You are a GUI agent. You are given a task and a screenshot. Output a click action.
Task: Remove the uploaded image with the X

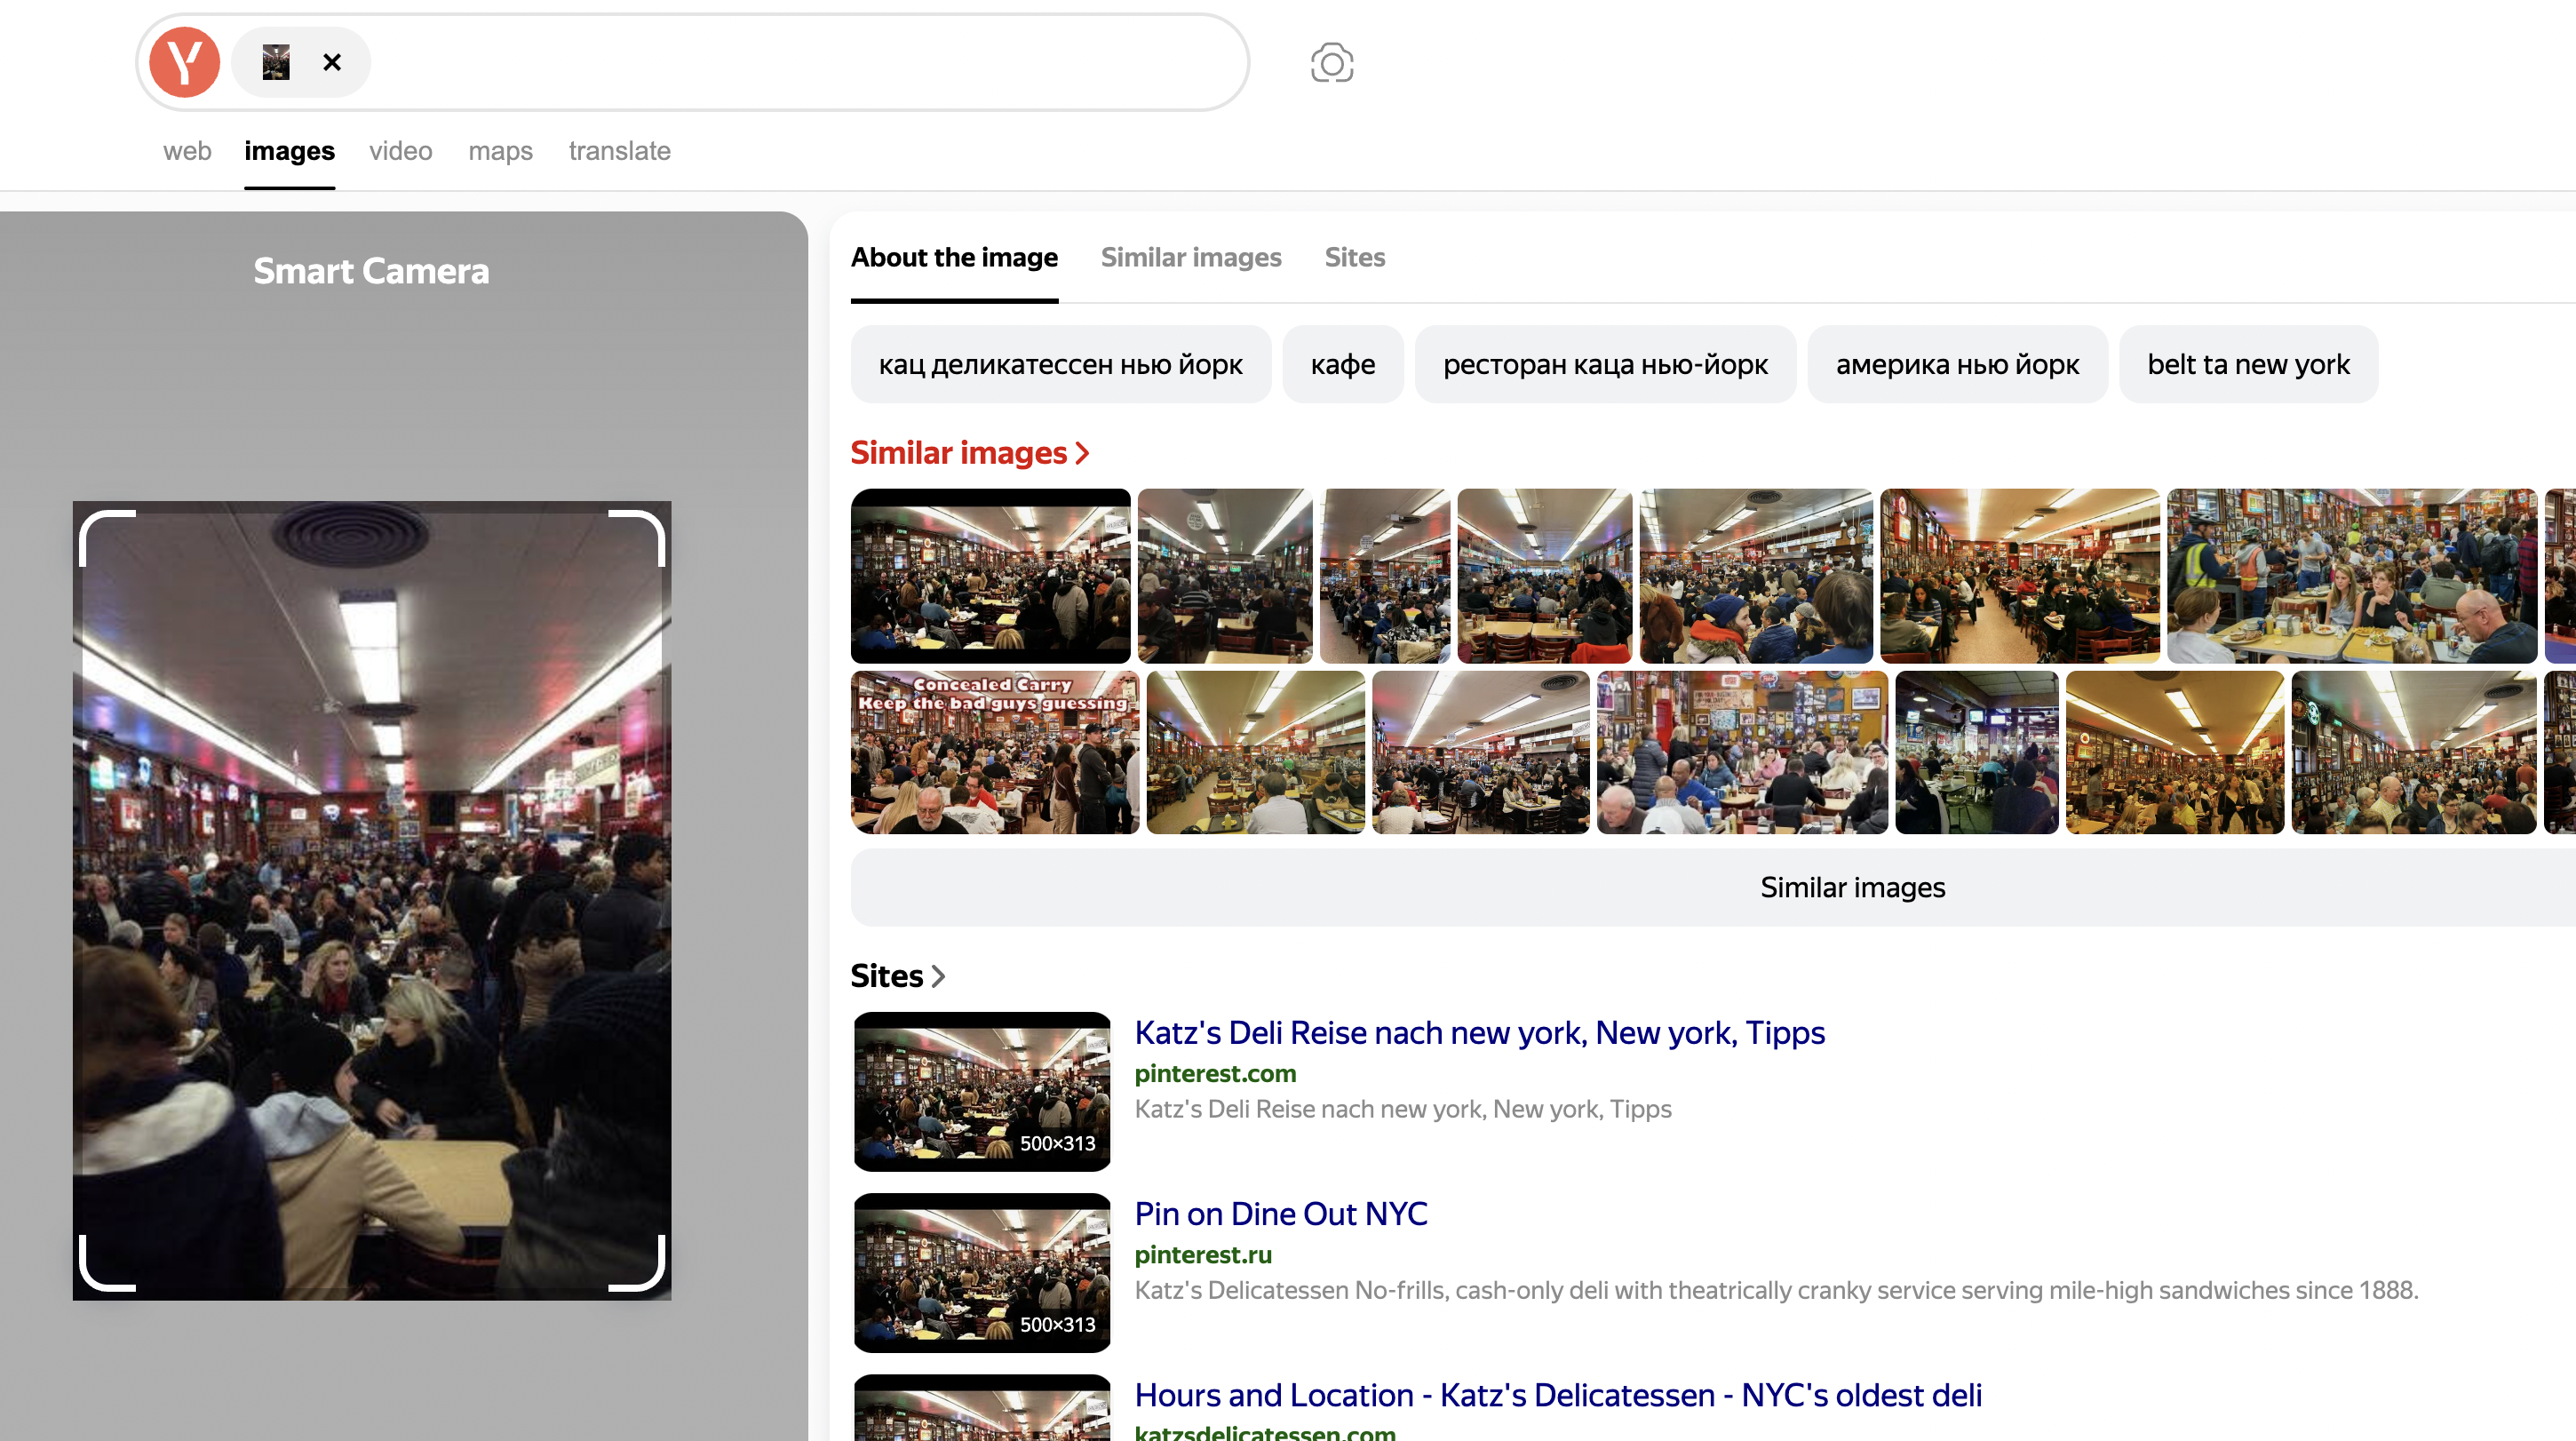332,62
